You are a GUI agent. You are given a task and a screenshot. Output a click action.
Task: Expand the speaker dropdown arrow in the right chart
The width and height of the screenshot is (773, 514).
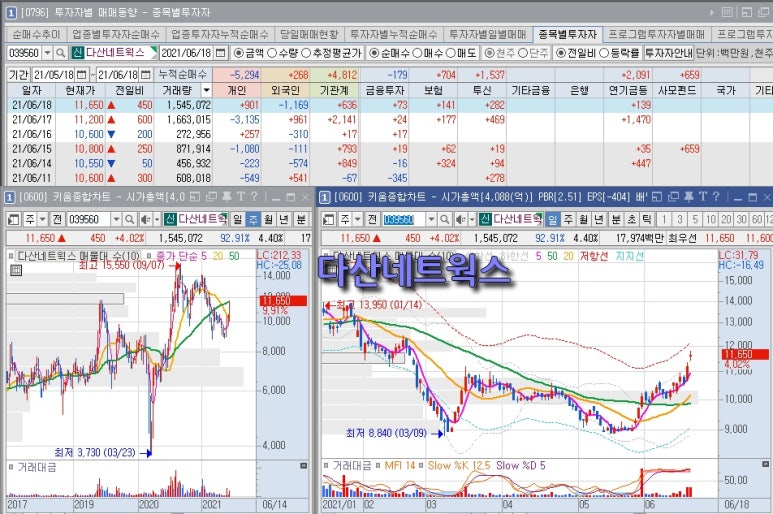pos(472,219)
